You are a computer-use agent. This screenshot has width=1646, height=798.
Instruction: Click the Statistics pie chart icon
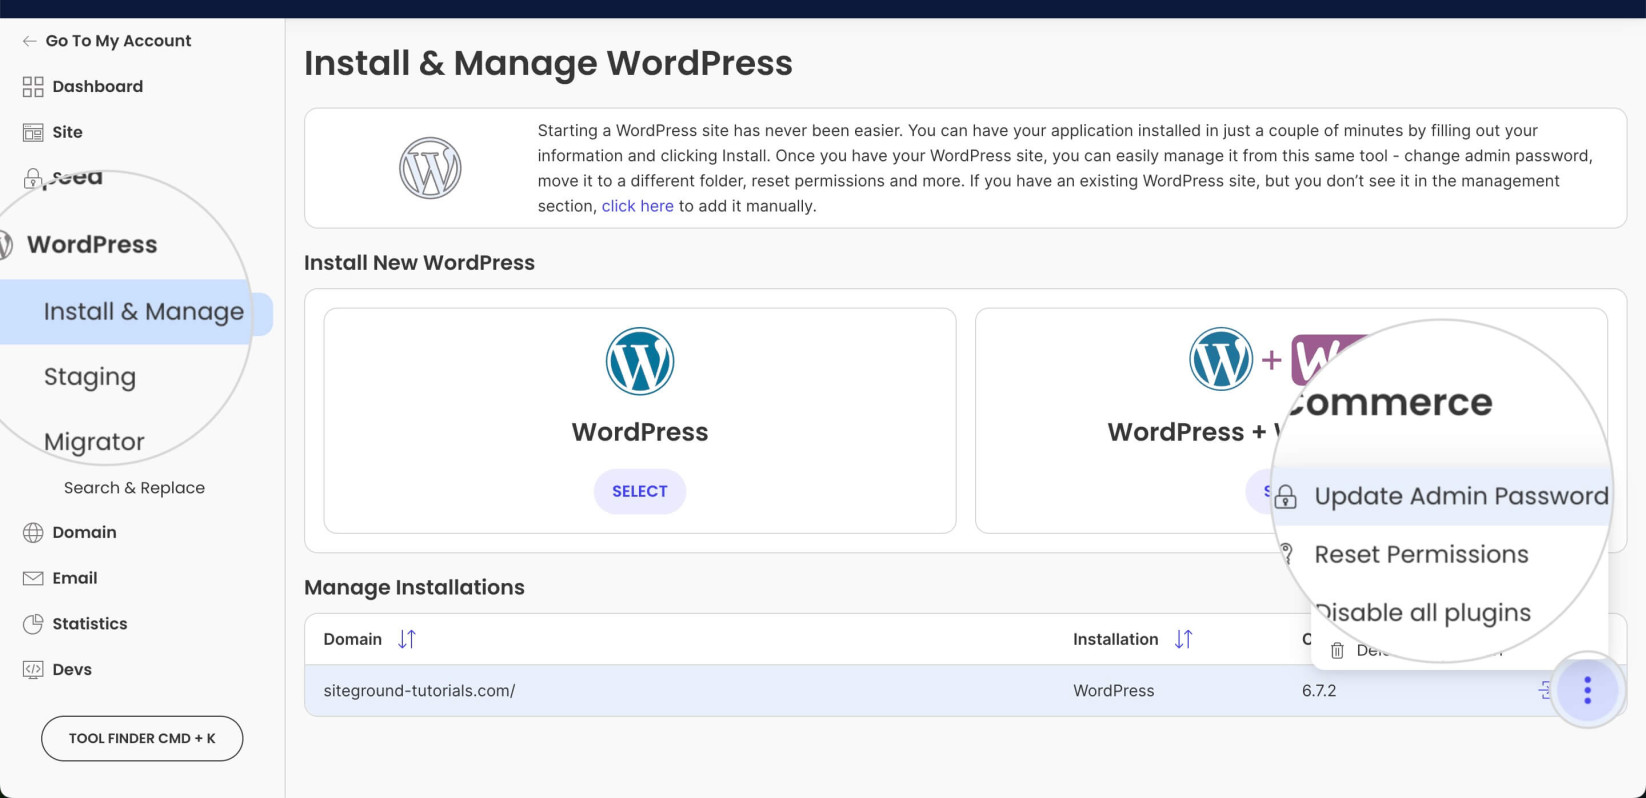click(33, 624)
